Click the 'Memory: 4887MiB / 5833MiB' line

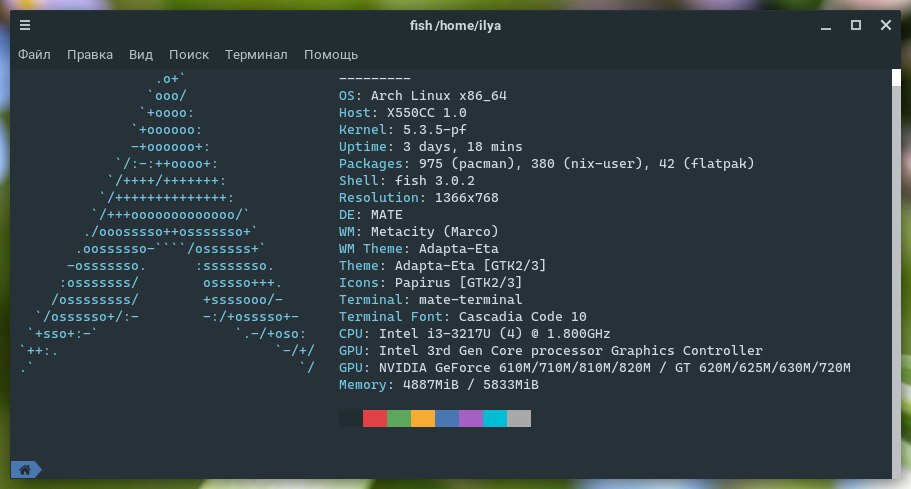click(439, 384)
